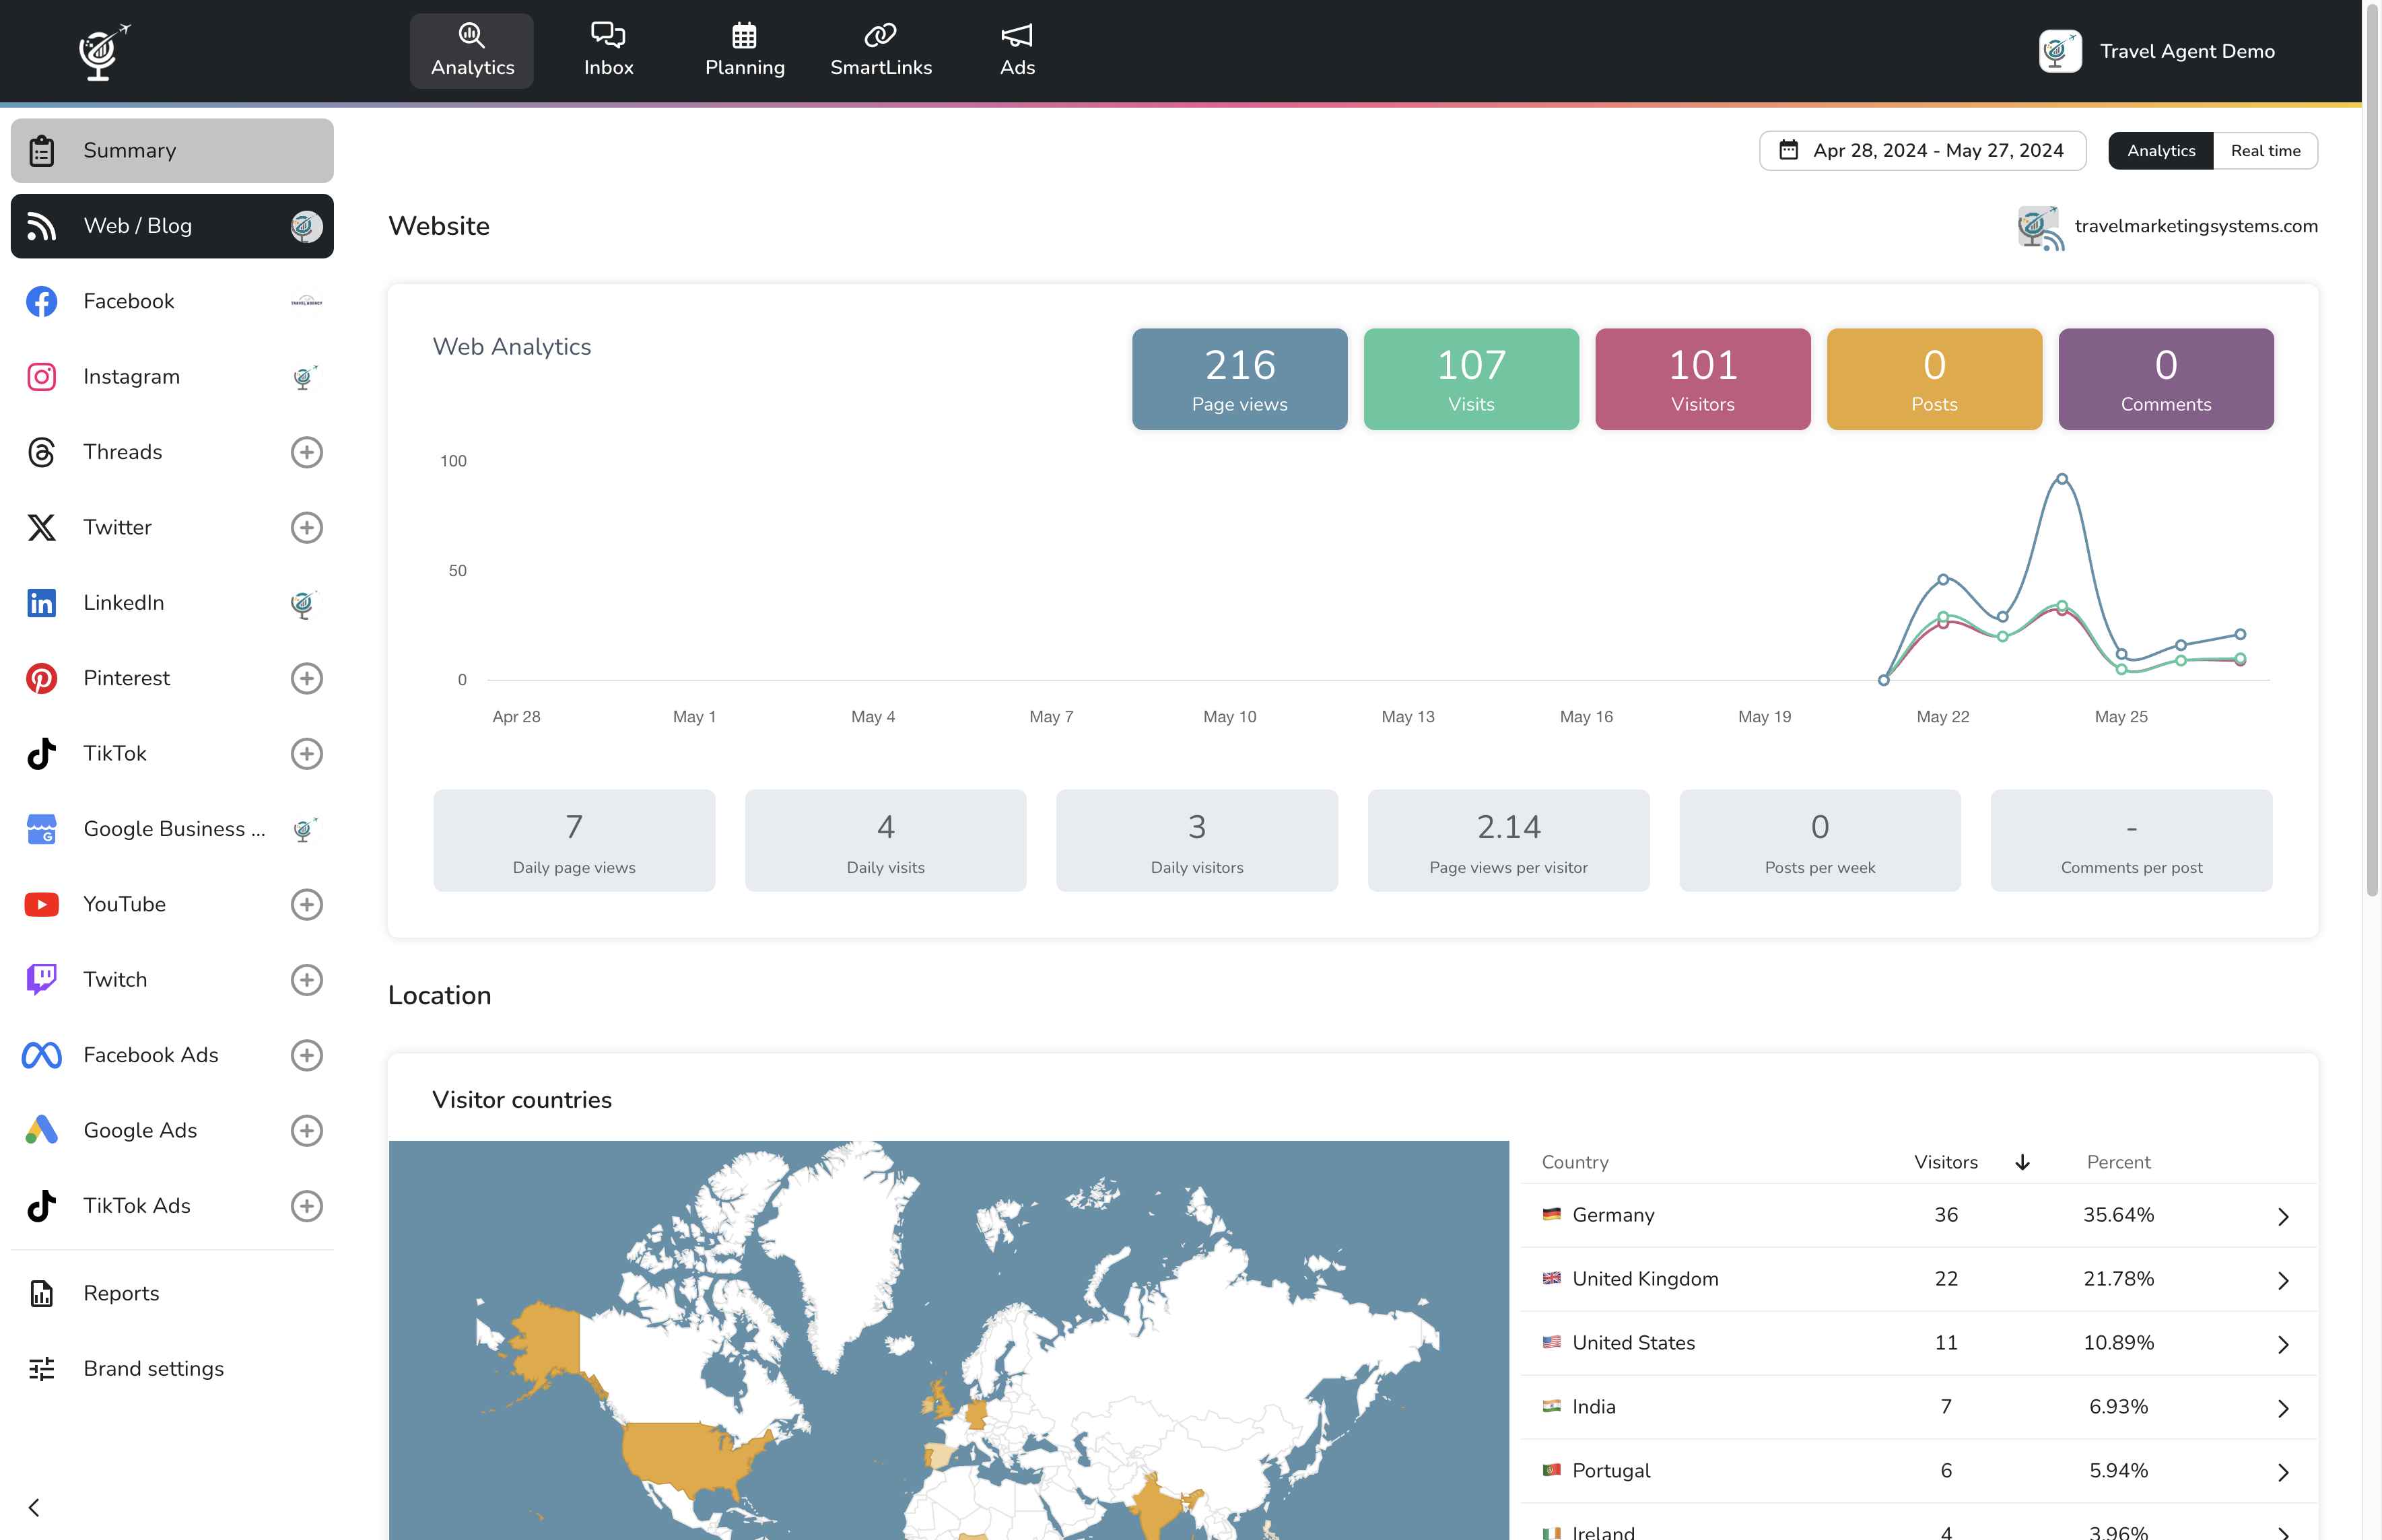Open the Inbox tab
The width and height of the screenshot is (2382, 1540).
click(608, 50)
